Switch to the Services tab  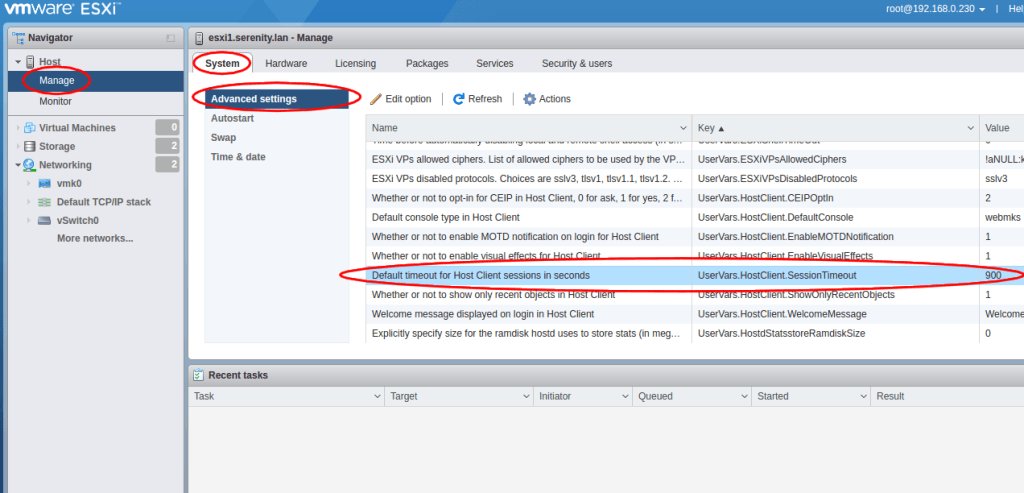pos(494,63)
